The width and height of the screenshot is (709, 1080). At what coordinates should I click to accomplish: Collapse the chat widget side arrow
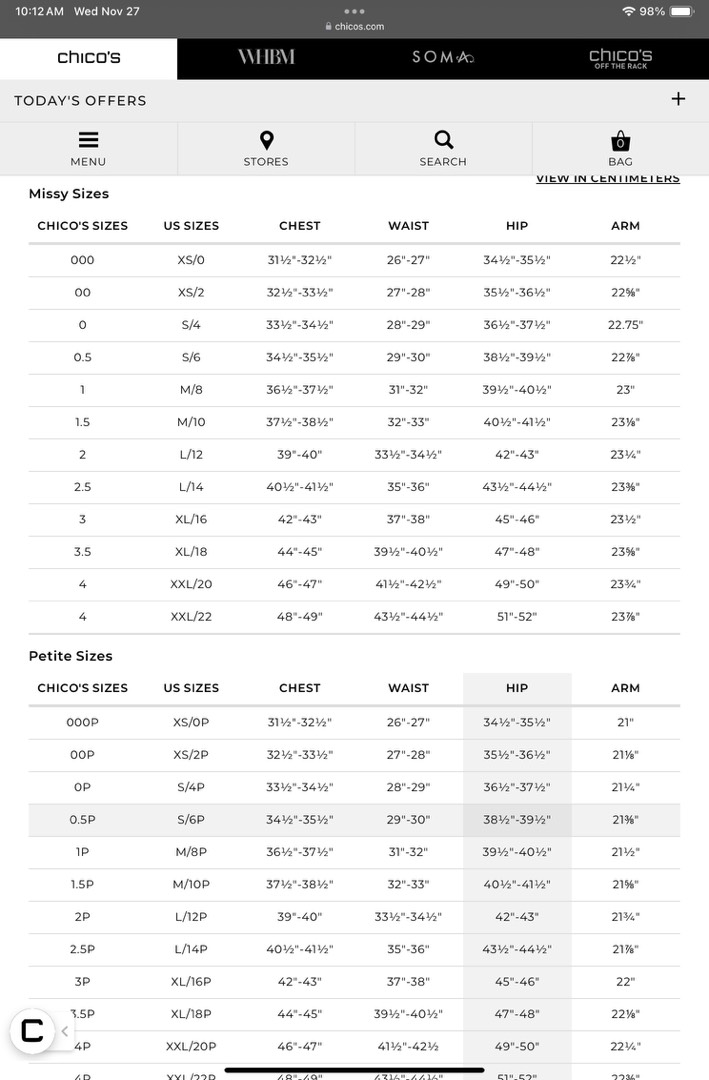[x=65, y=1031]
